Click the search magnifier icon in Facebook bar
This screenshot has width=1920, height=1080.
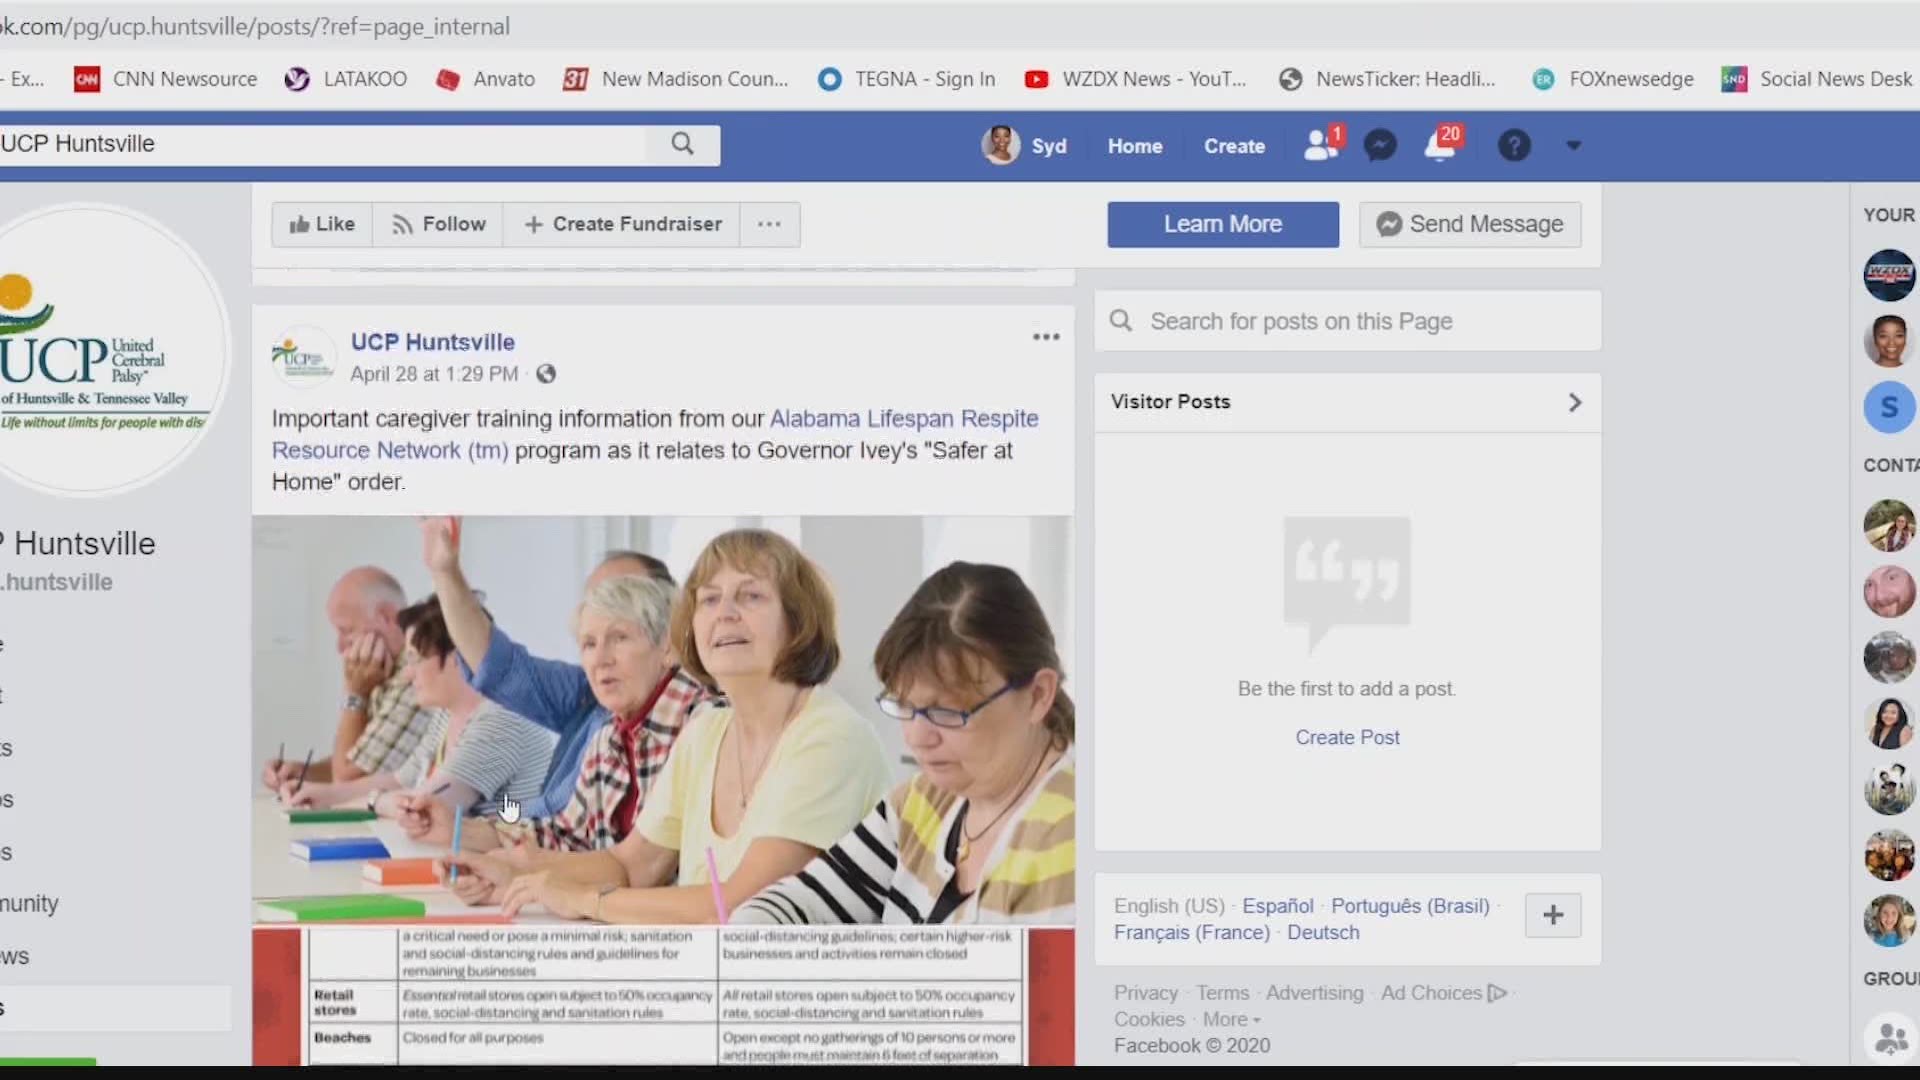pyautogui.click(x=683, y=144)
